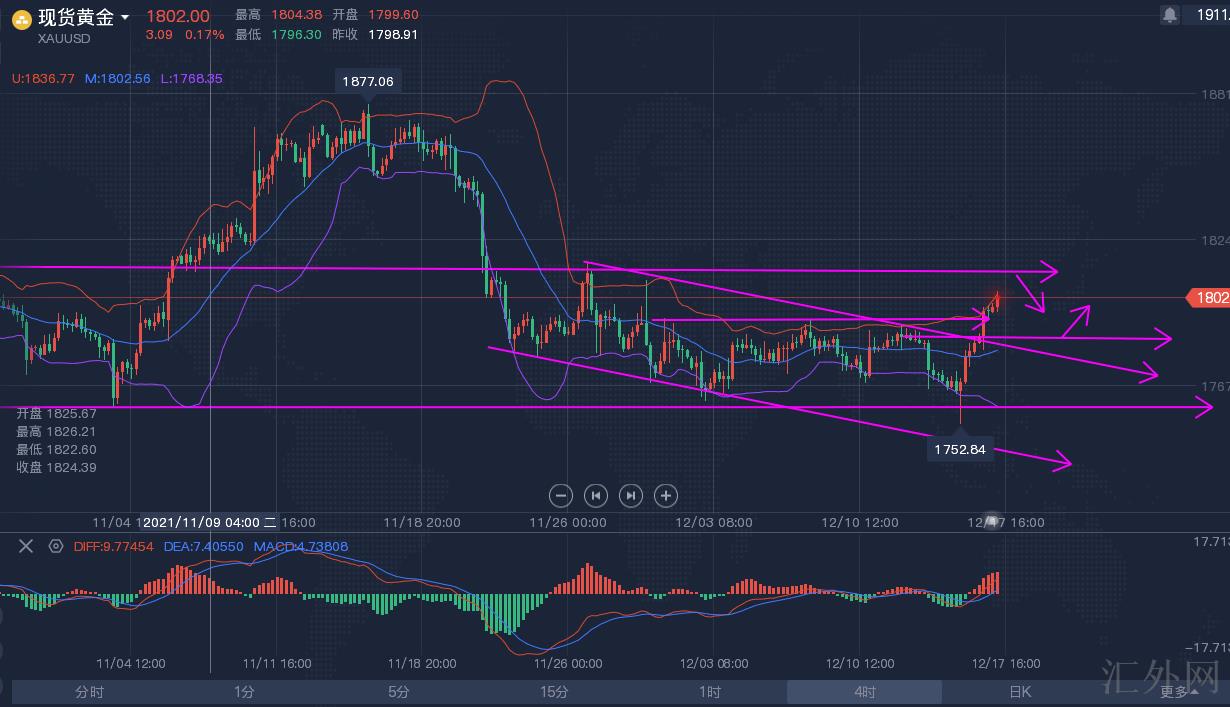Viewport: 1230px width, 707px height.
Task: Jump to next bar with the skip-forward icon
Action: pos(631,495)
